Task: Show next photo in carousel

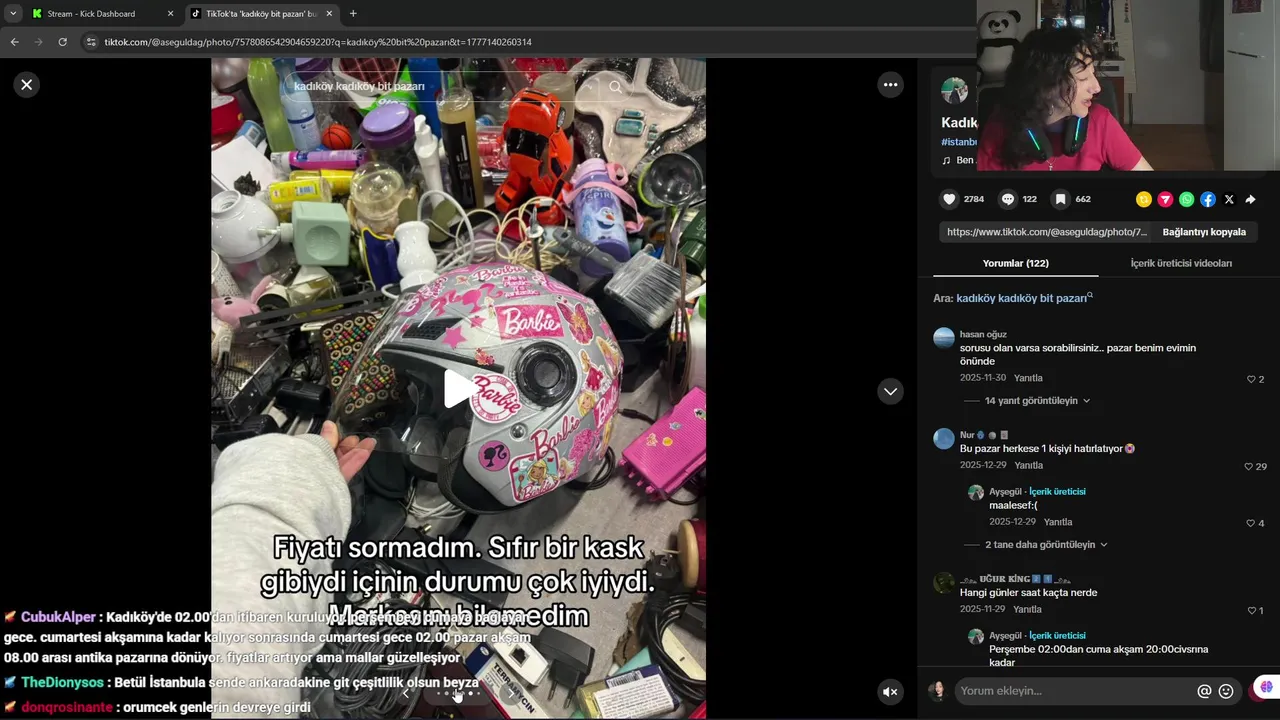Action: coord(513,692)
